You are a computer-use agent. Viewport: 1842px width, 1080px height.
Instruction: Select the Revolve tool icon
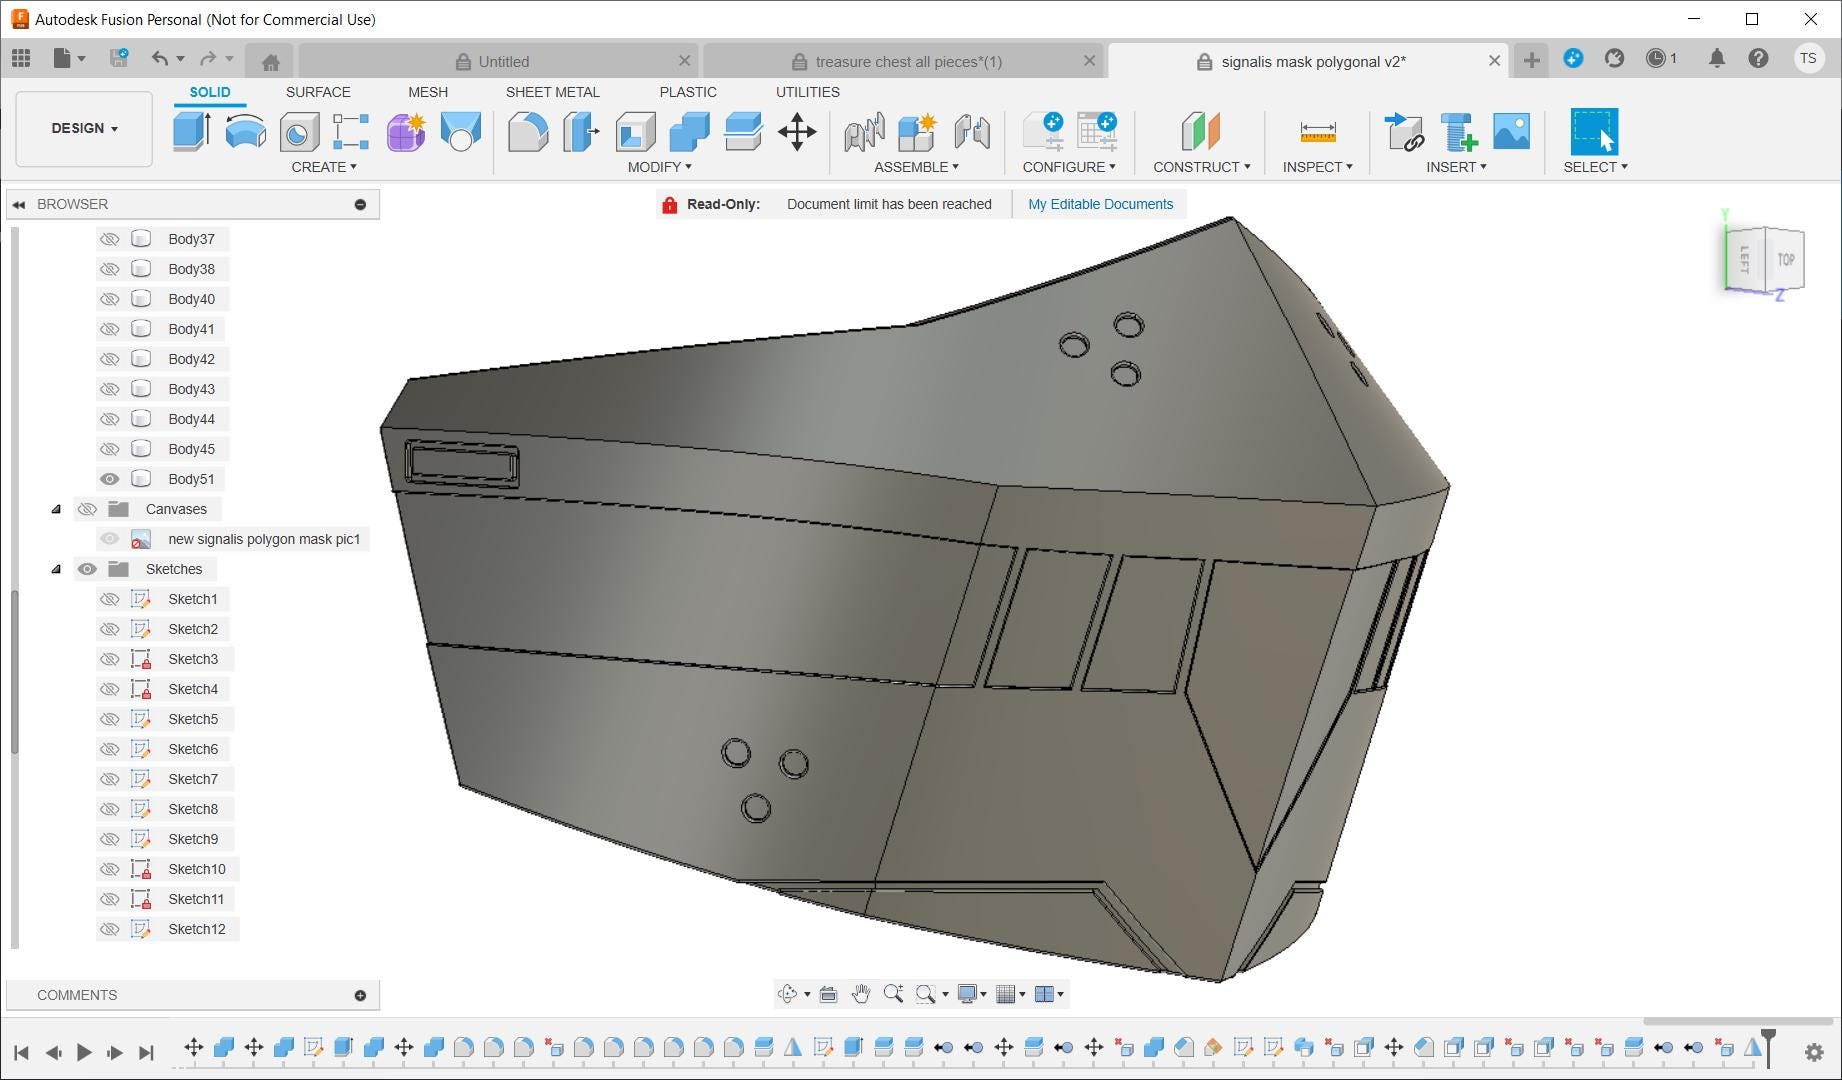[x=245, y=131]
